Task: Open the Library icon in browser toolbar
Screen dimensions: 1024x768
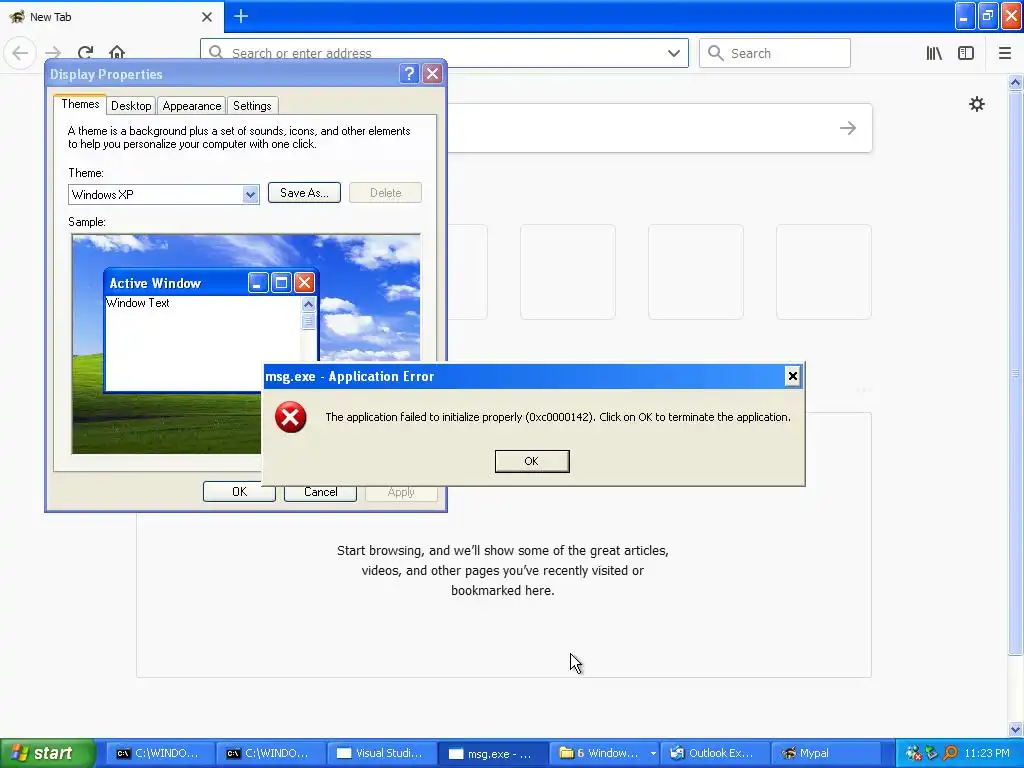Action: [x=934, y=53]
